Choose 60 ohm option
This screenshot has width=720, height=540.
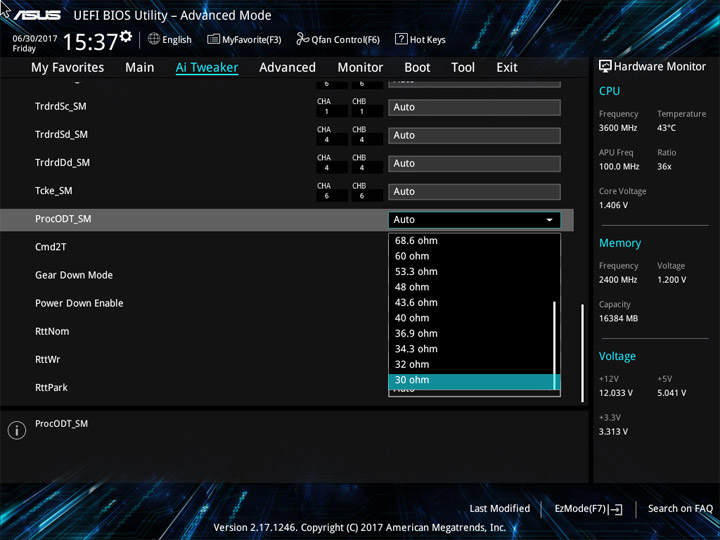click(x=471, y=256)
